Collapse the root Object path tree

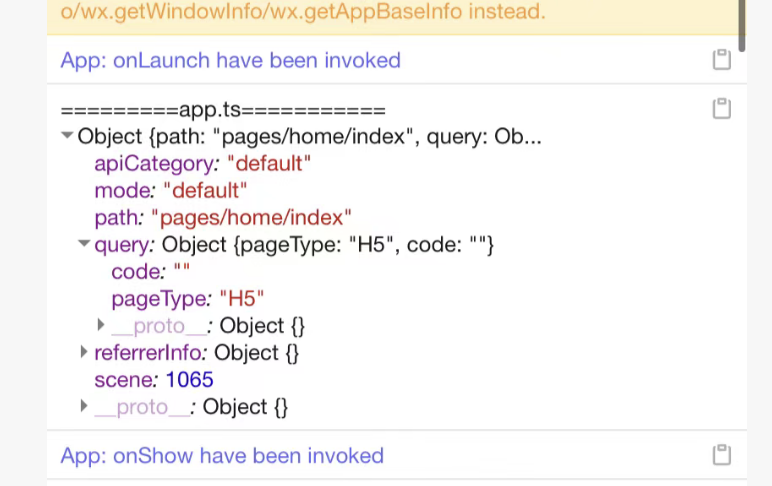click(67, 135)
